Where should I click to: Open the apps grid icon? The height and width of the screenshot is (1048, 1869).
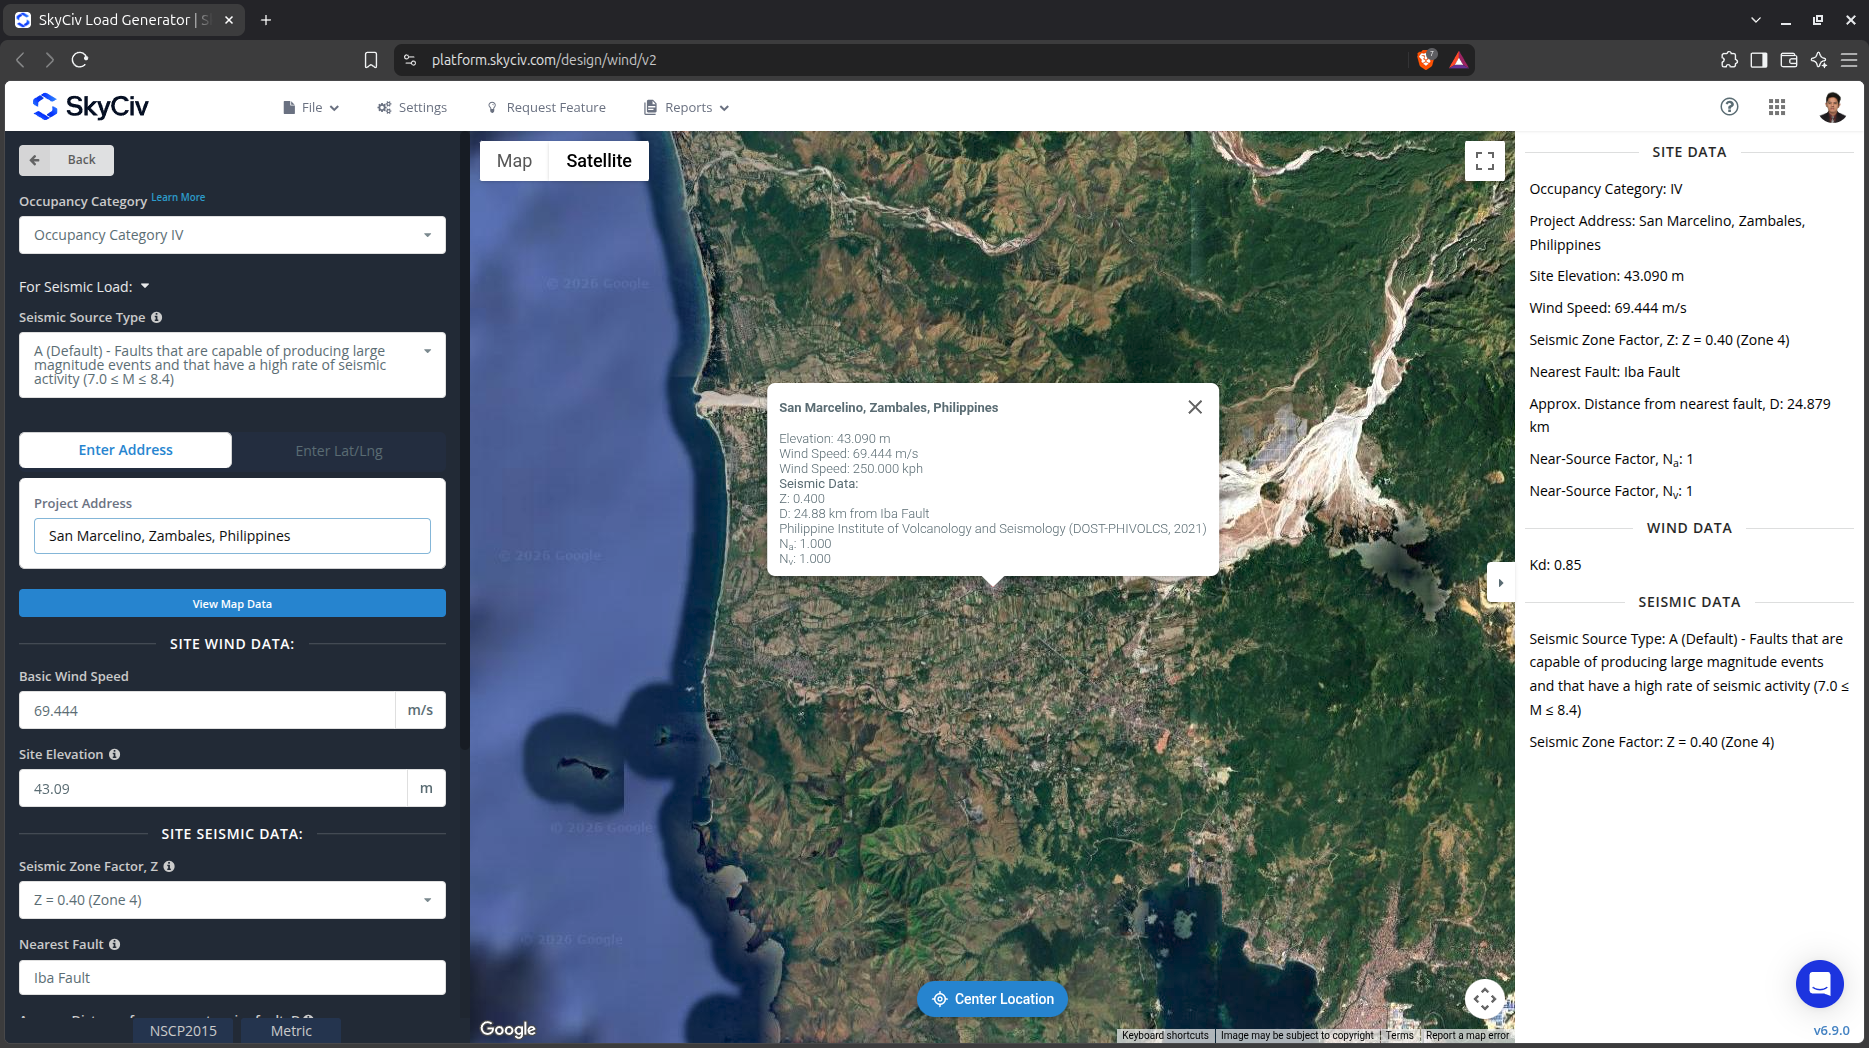pyautogui.click(x=1777, y=107)
